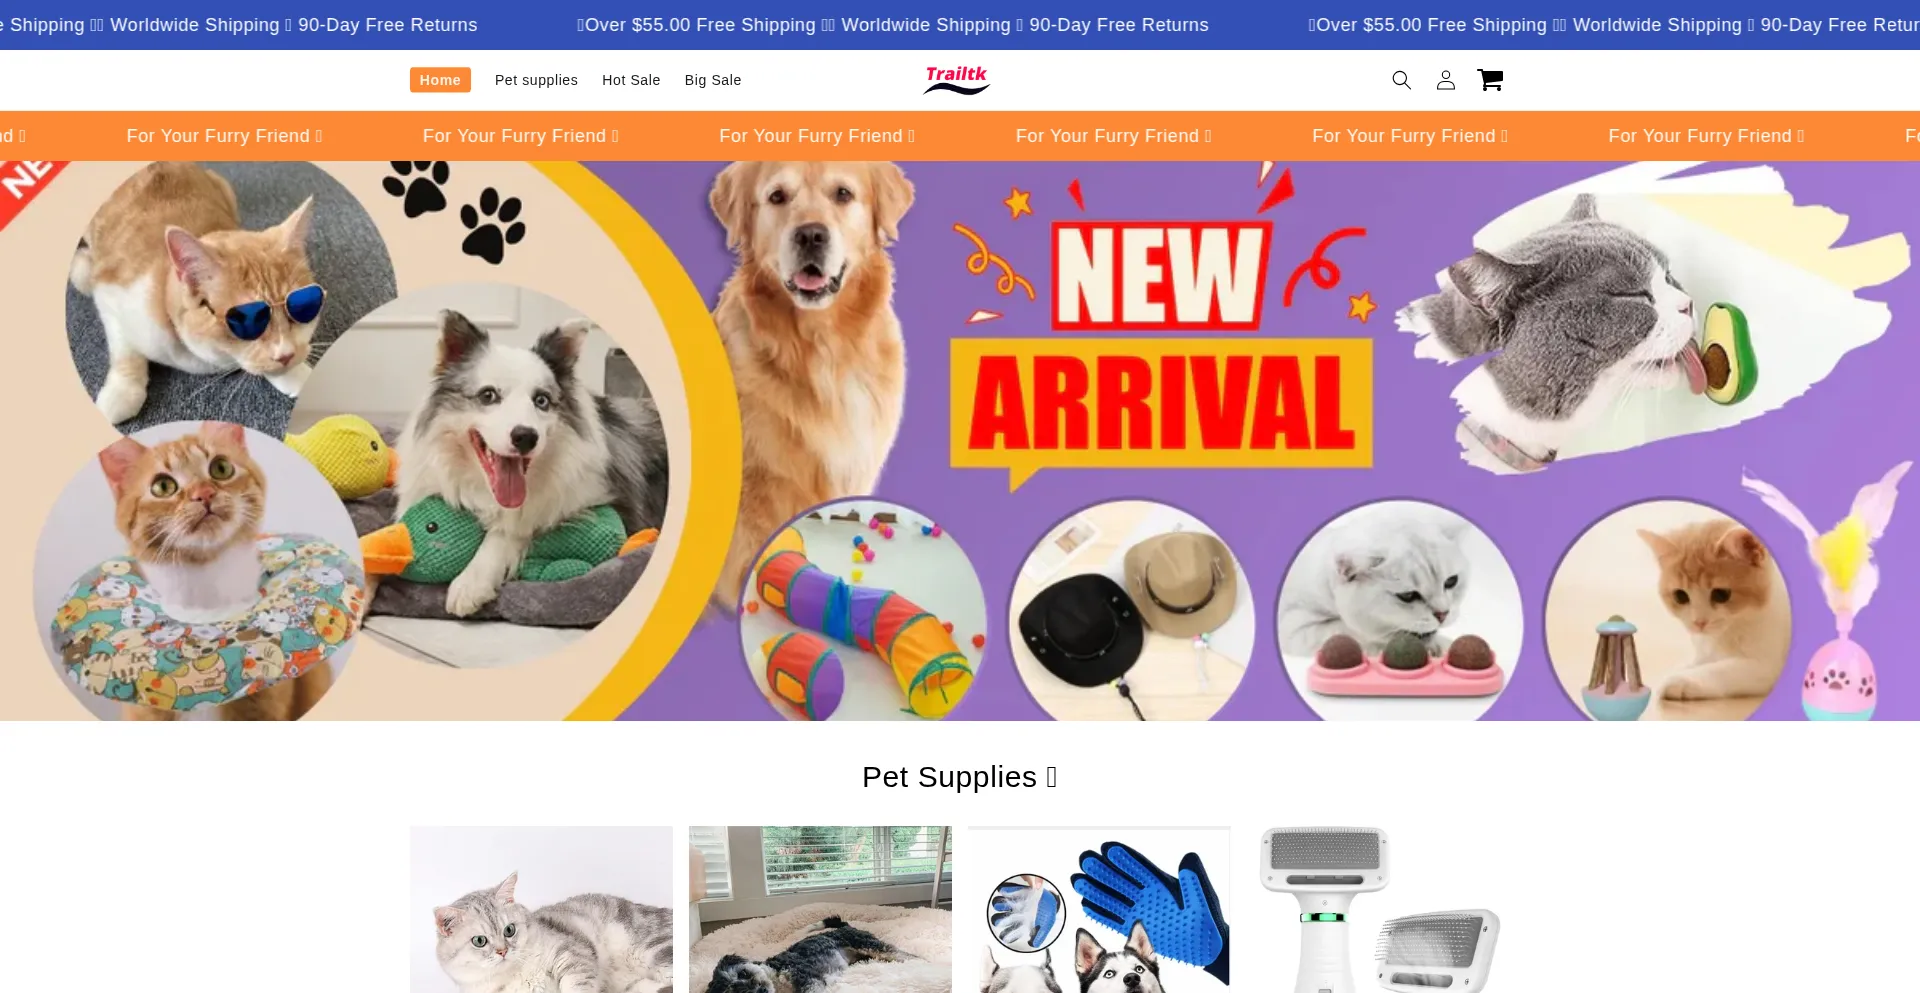Click the cowboy hats circle image

click(x=1131, y=610)
